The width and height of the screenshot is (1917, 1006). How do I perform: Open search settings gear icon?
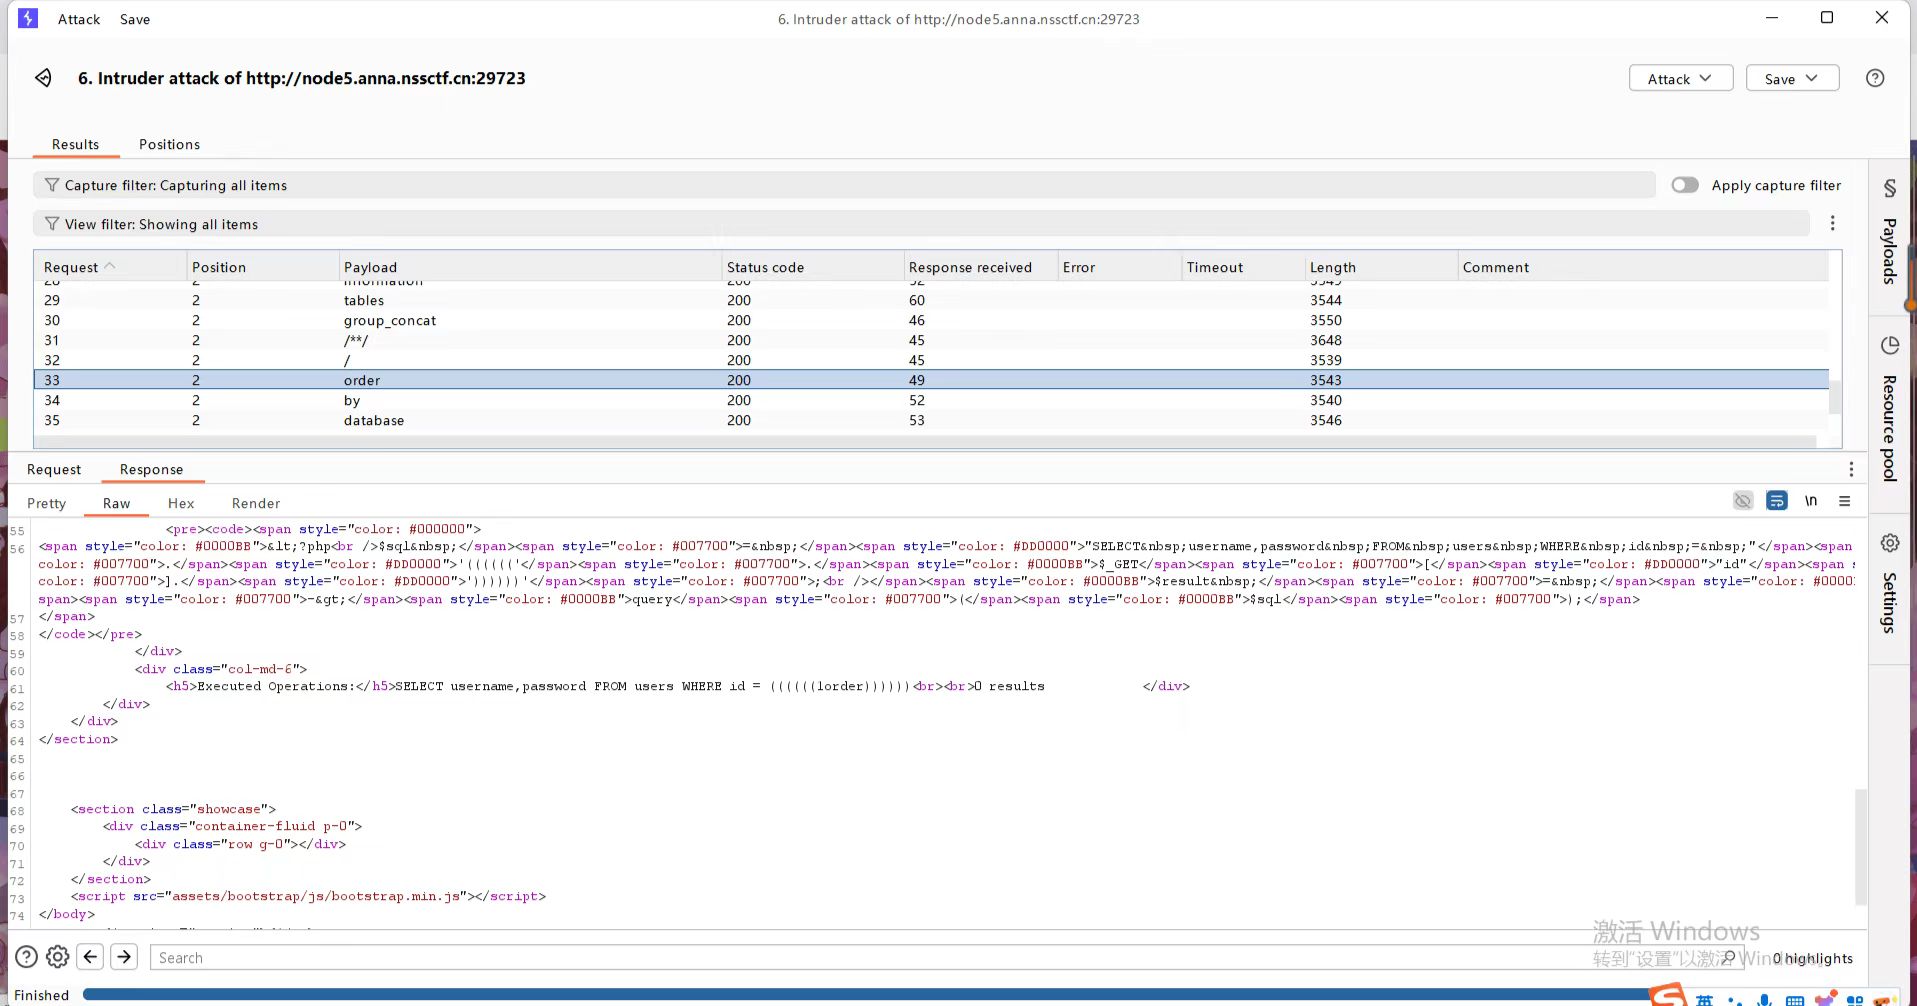(x=58, y=957)
